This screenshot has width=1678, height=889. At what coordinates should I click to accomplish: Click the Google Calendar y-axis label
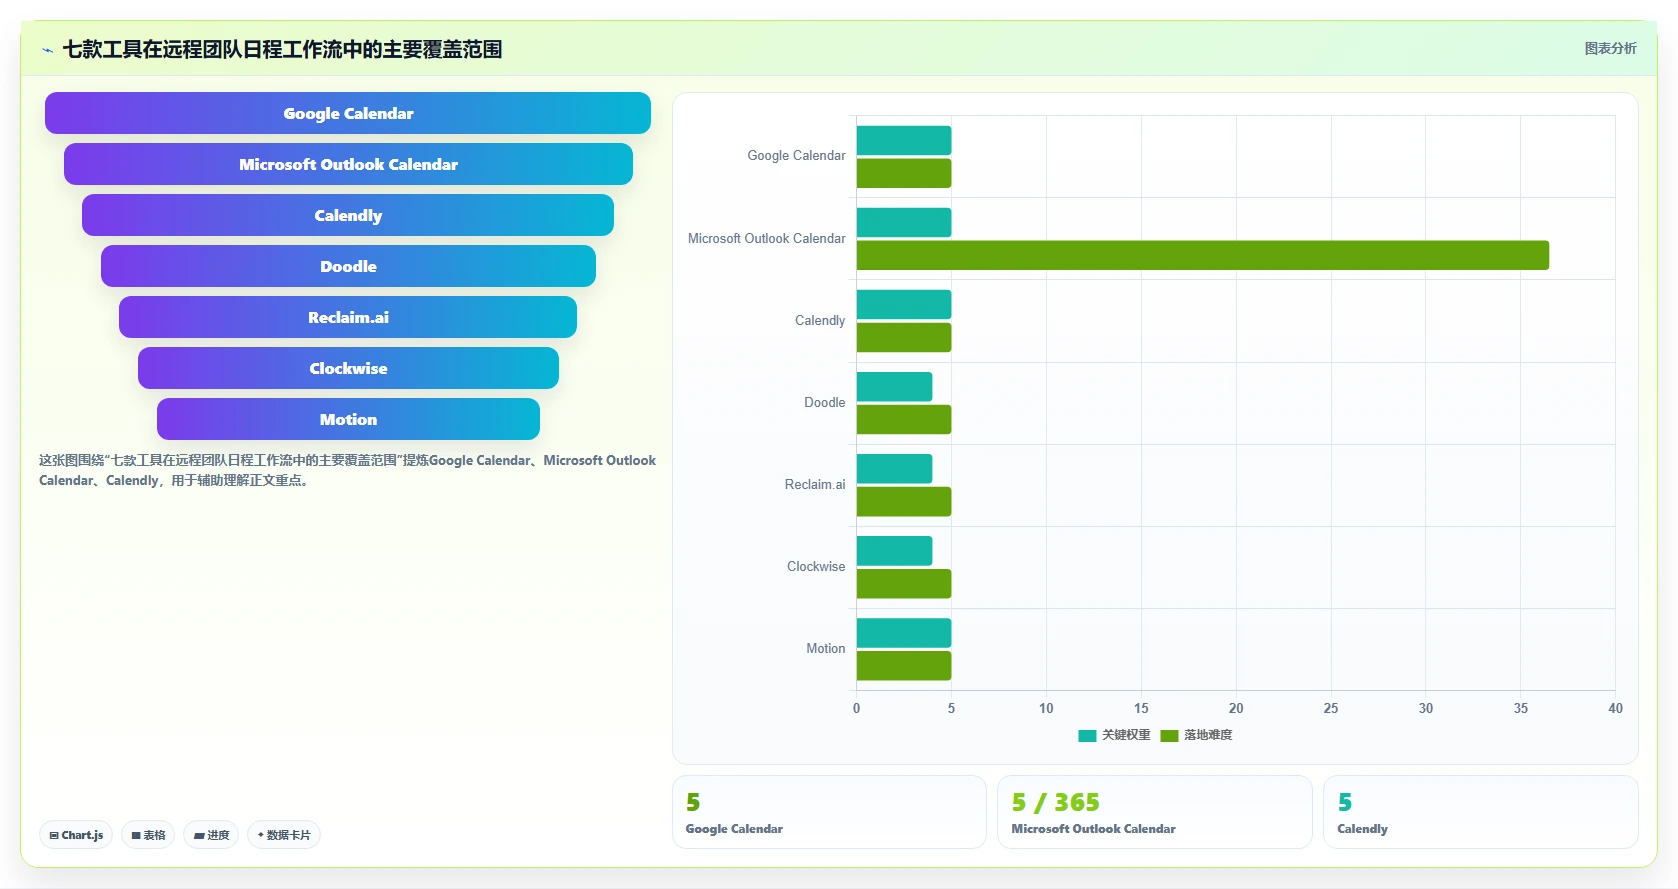796,156
